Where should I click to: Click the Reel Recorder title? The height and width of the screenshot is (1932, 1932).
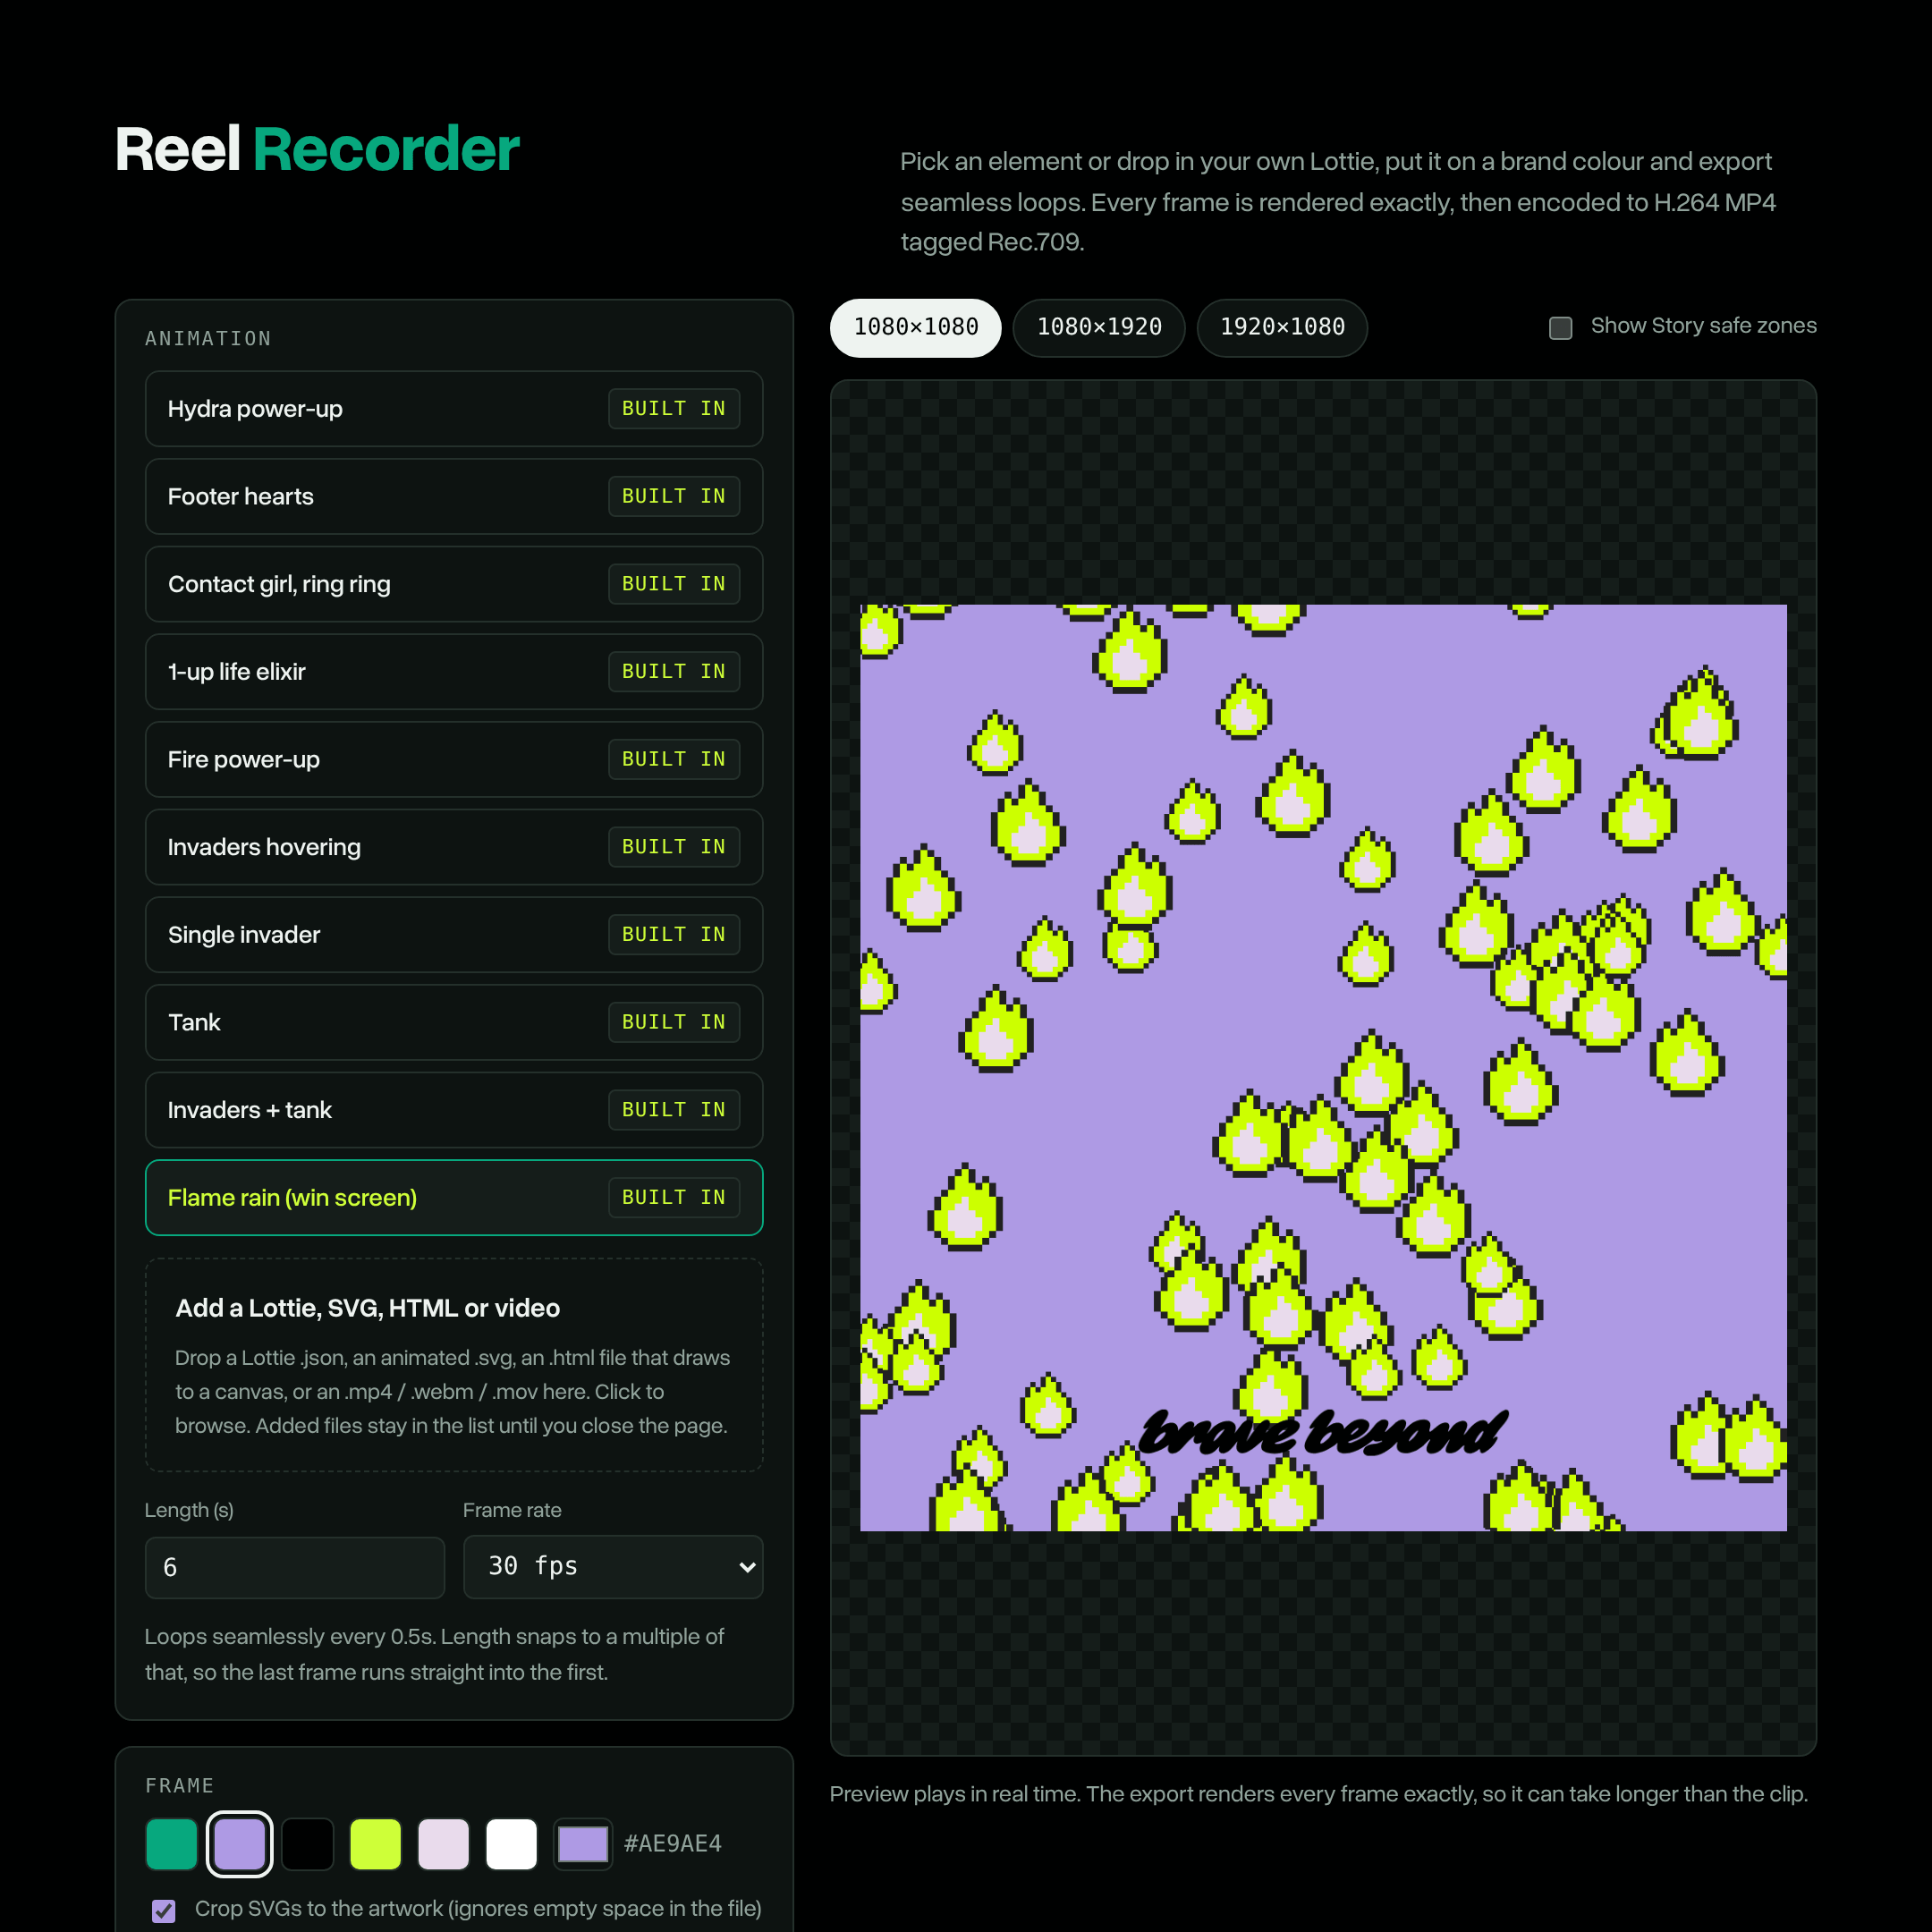(x=317, y=150)
